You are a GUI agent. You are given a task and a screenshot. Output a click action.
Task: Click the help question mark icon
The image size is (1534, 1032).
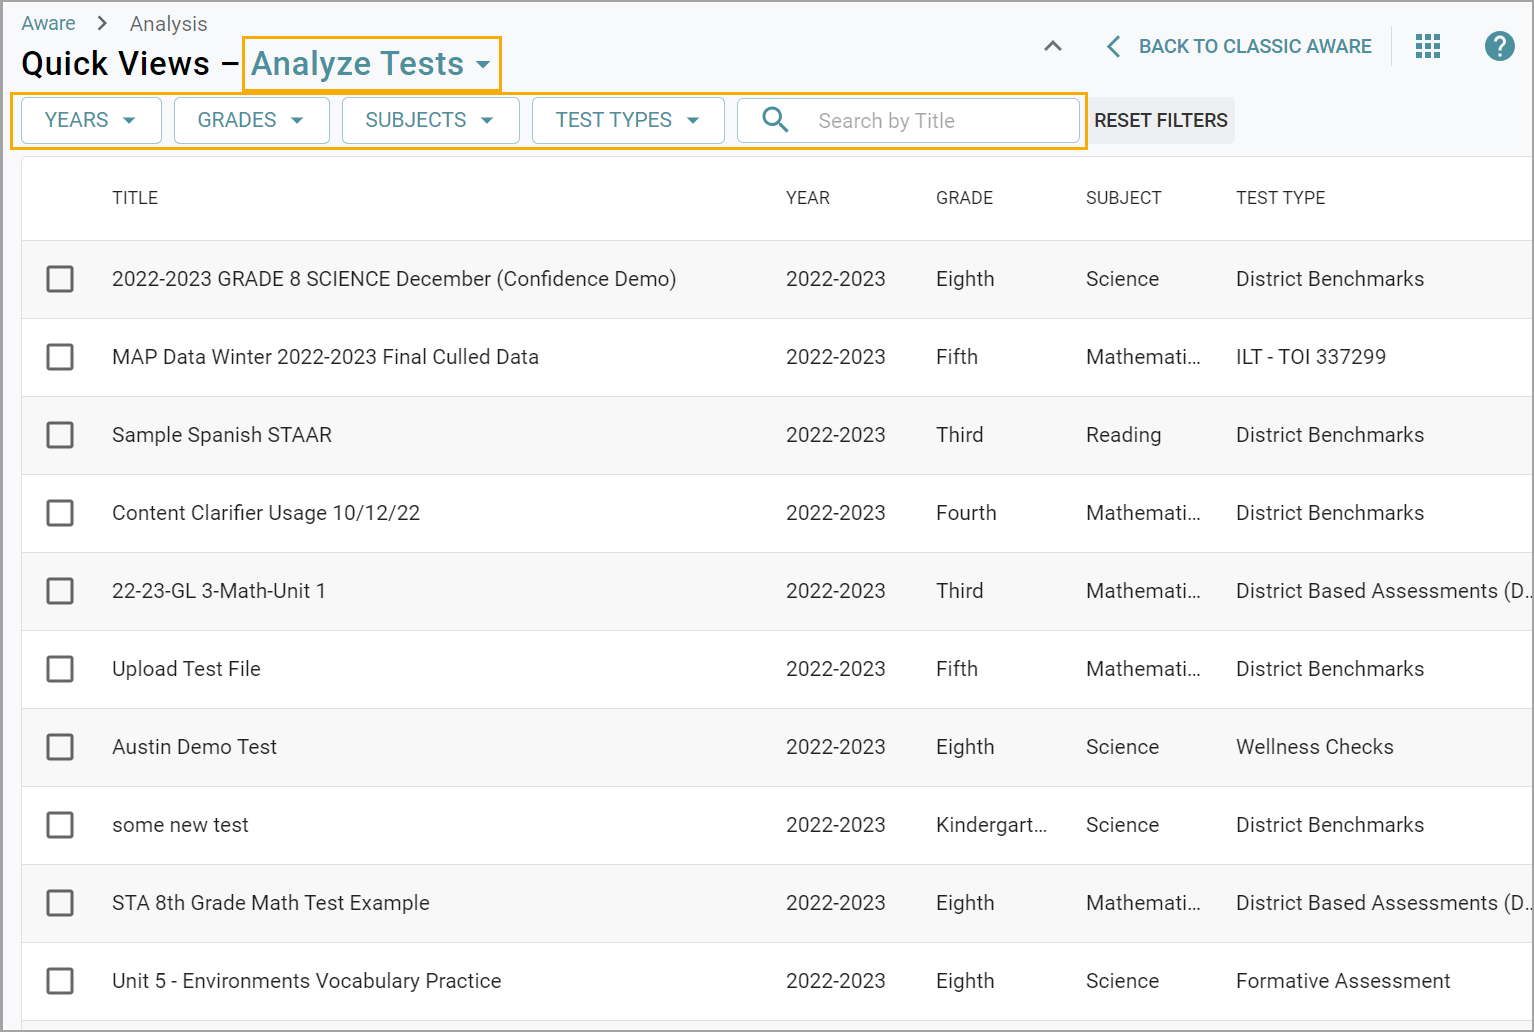tap(1499, 46)
